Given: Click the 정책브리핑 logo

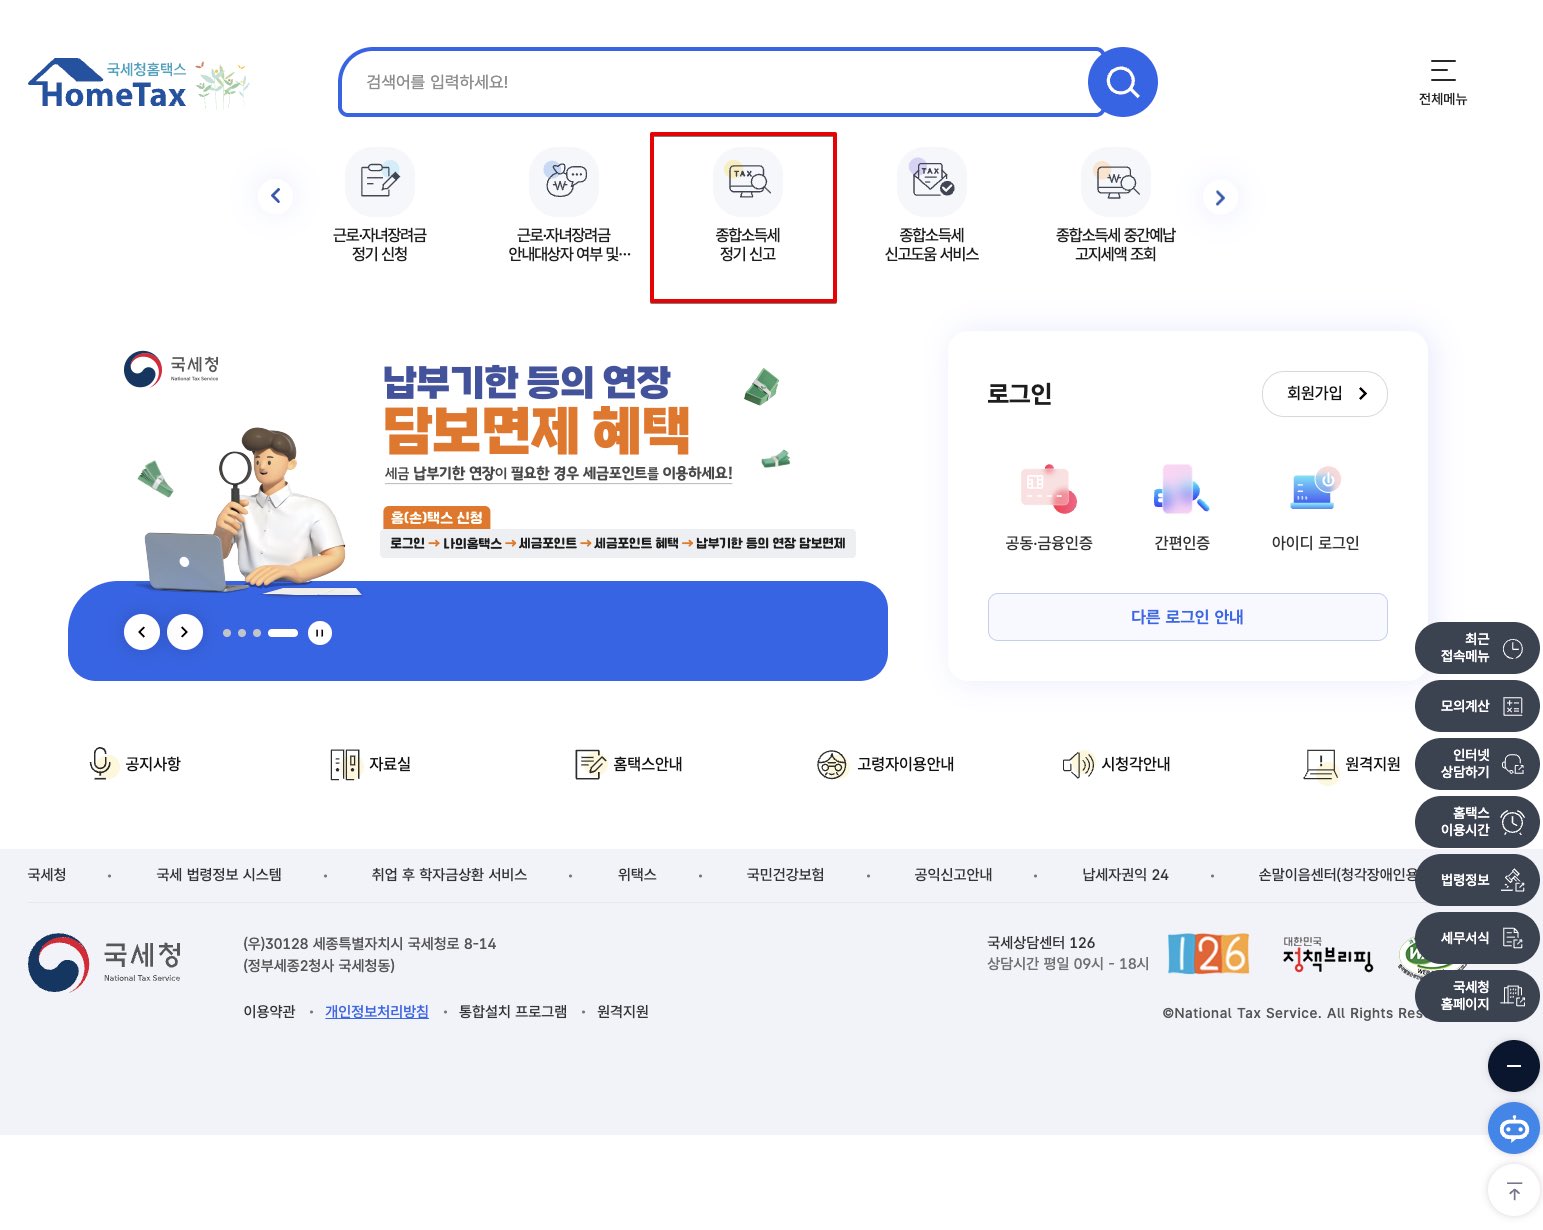Looking at the screenshot, I should tap(1328, 955).
